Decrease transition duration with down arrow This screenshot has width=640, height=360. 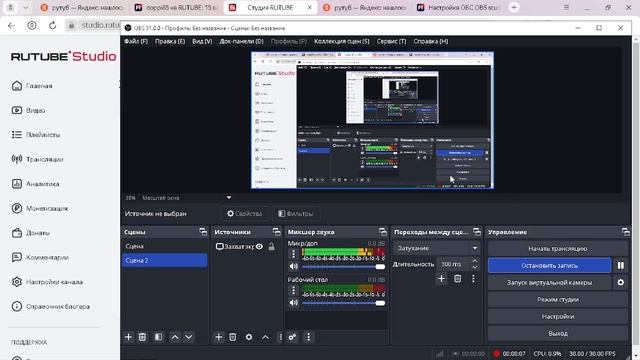tap(474, 267)
